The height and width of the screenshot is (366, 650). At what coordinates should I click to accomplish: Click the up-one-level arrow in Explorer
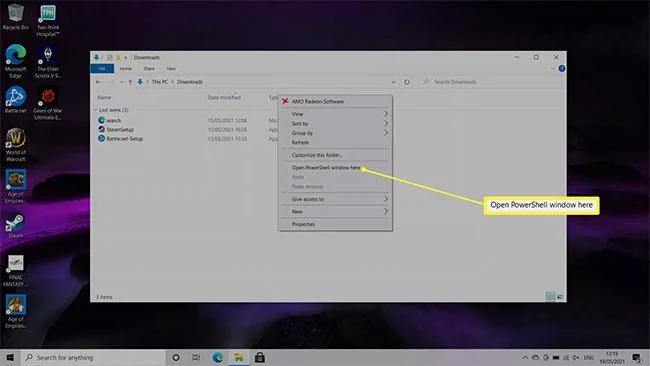130,82
